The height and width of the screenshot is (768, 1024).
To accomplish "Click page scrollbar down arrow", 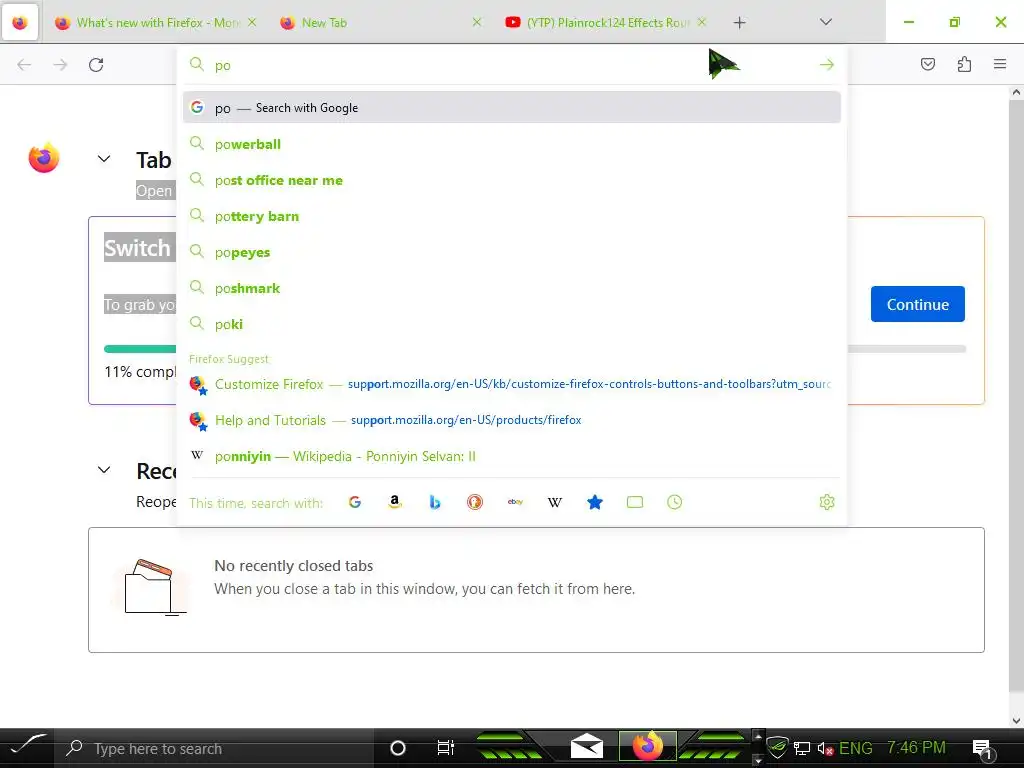I will [x=1016, y=721].
